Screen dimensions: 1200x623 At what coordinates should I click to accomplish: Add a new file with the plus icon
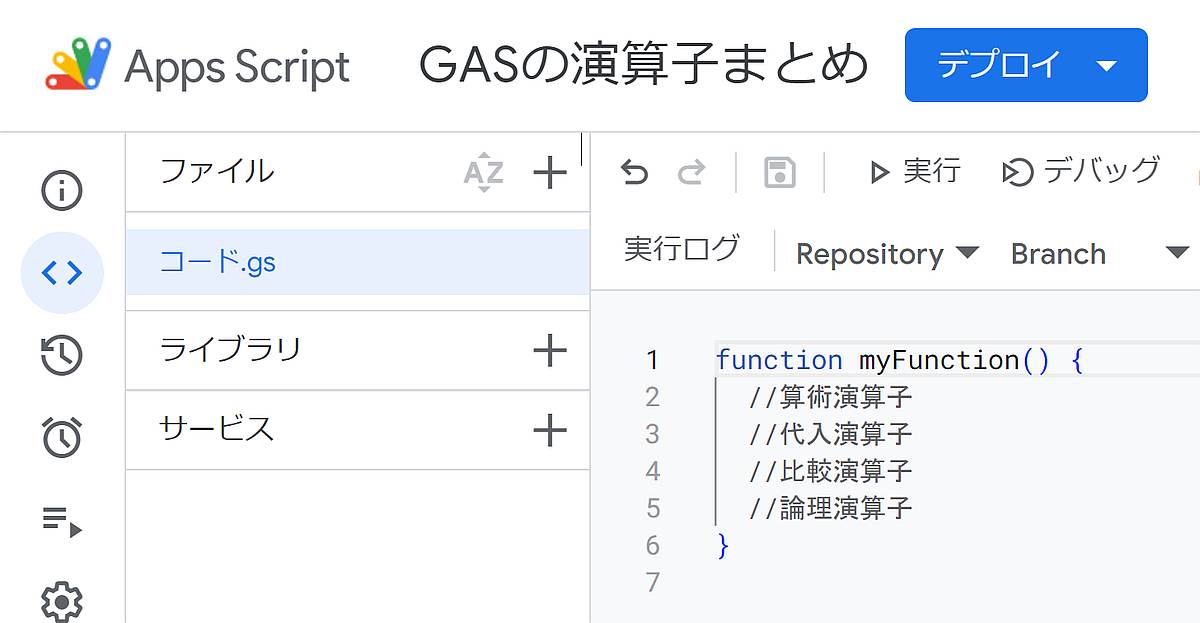point(548,171)
